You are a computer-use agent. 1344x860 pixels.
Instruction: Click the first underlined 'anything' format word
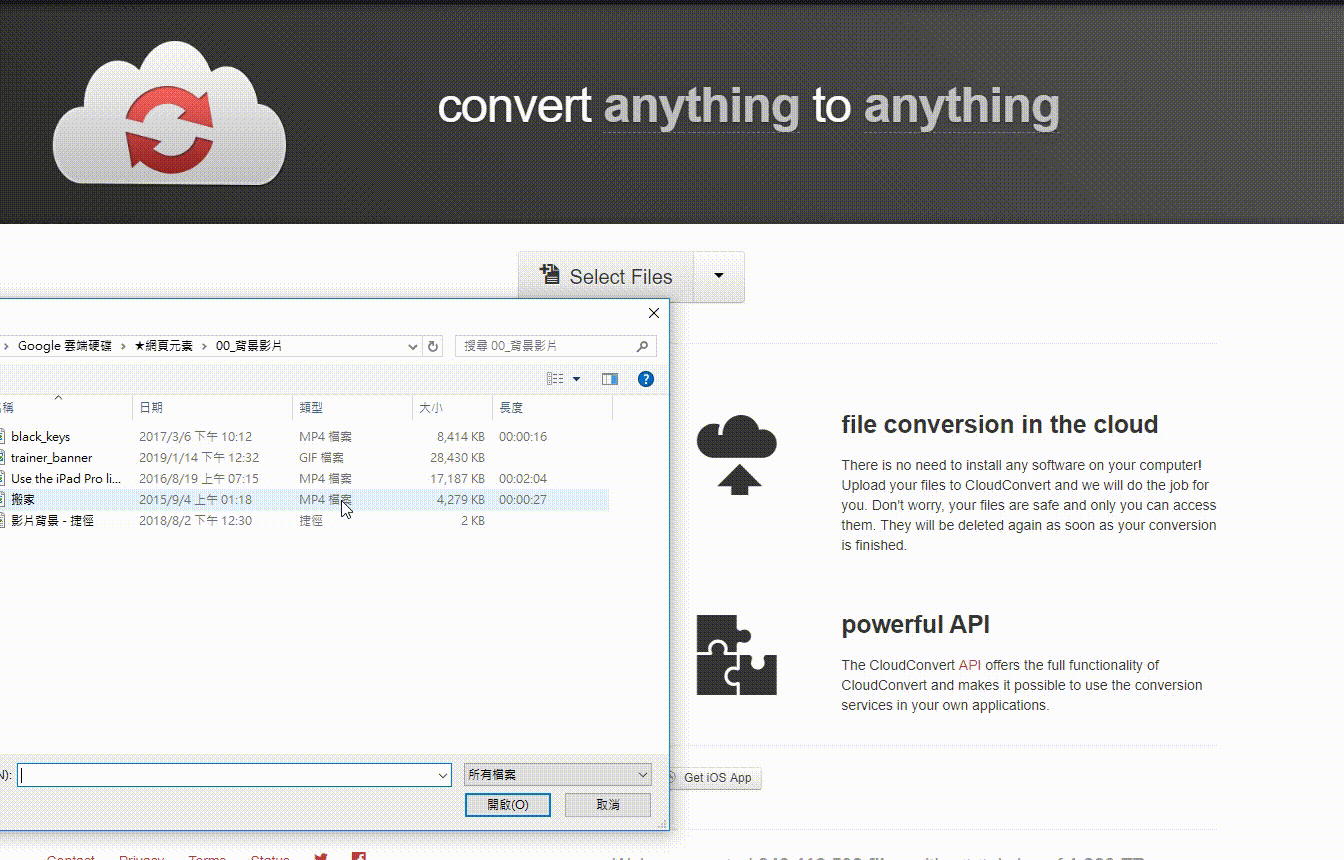[701, 106]
